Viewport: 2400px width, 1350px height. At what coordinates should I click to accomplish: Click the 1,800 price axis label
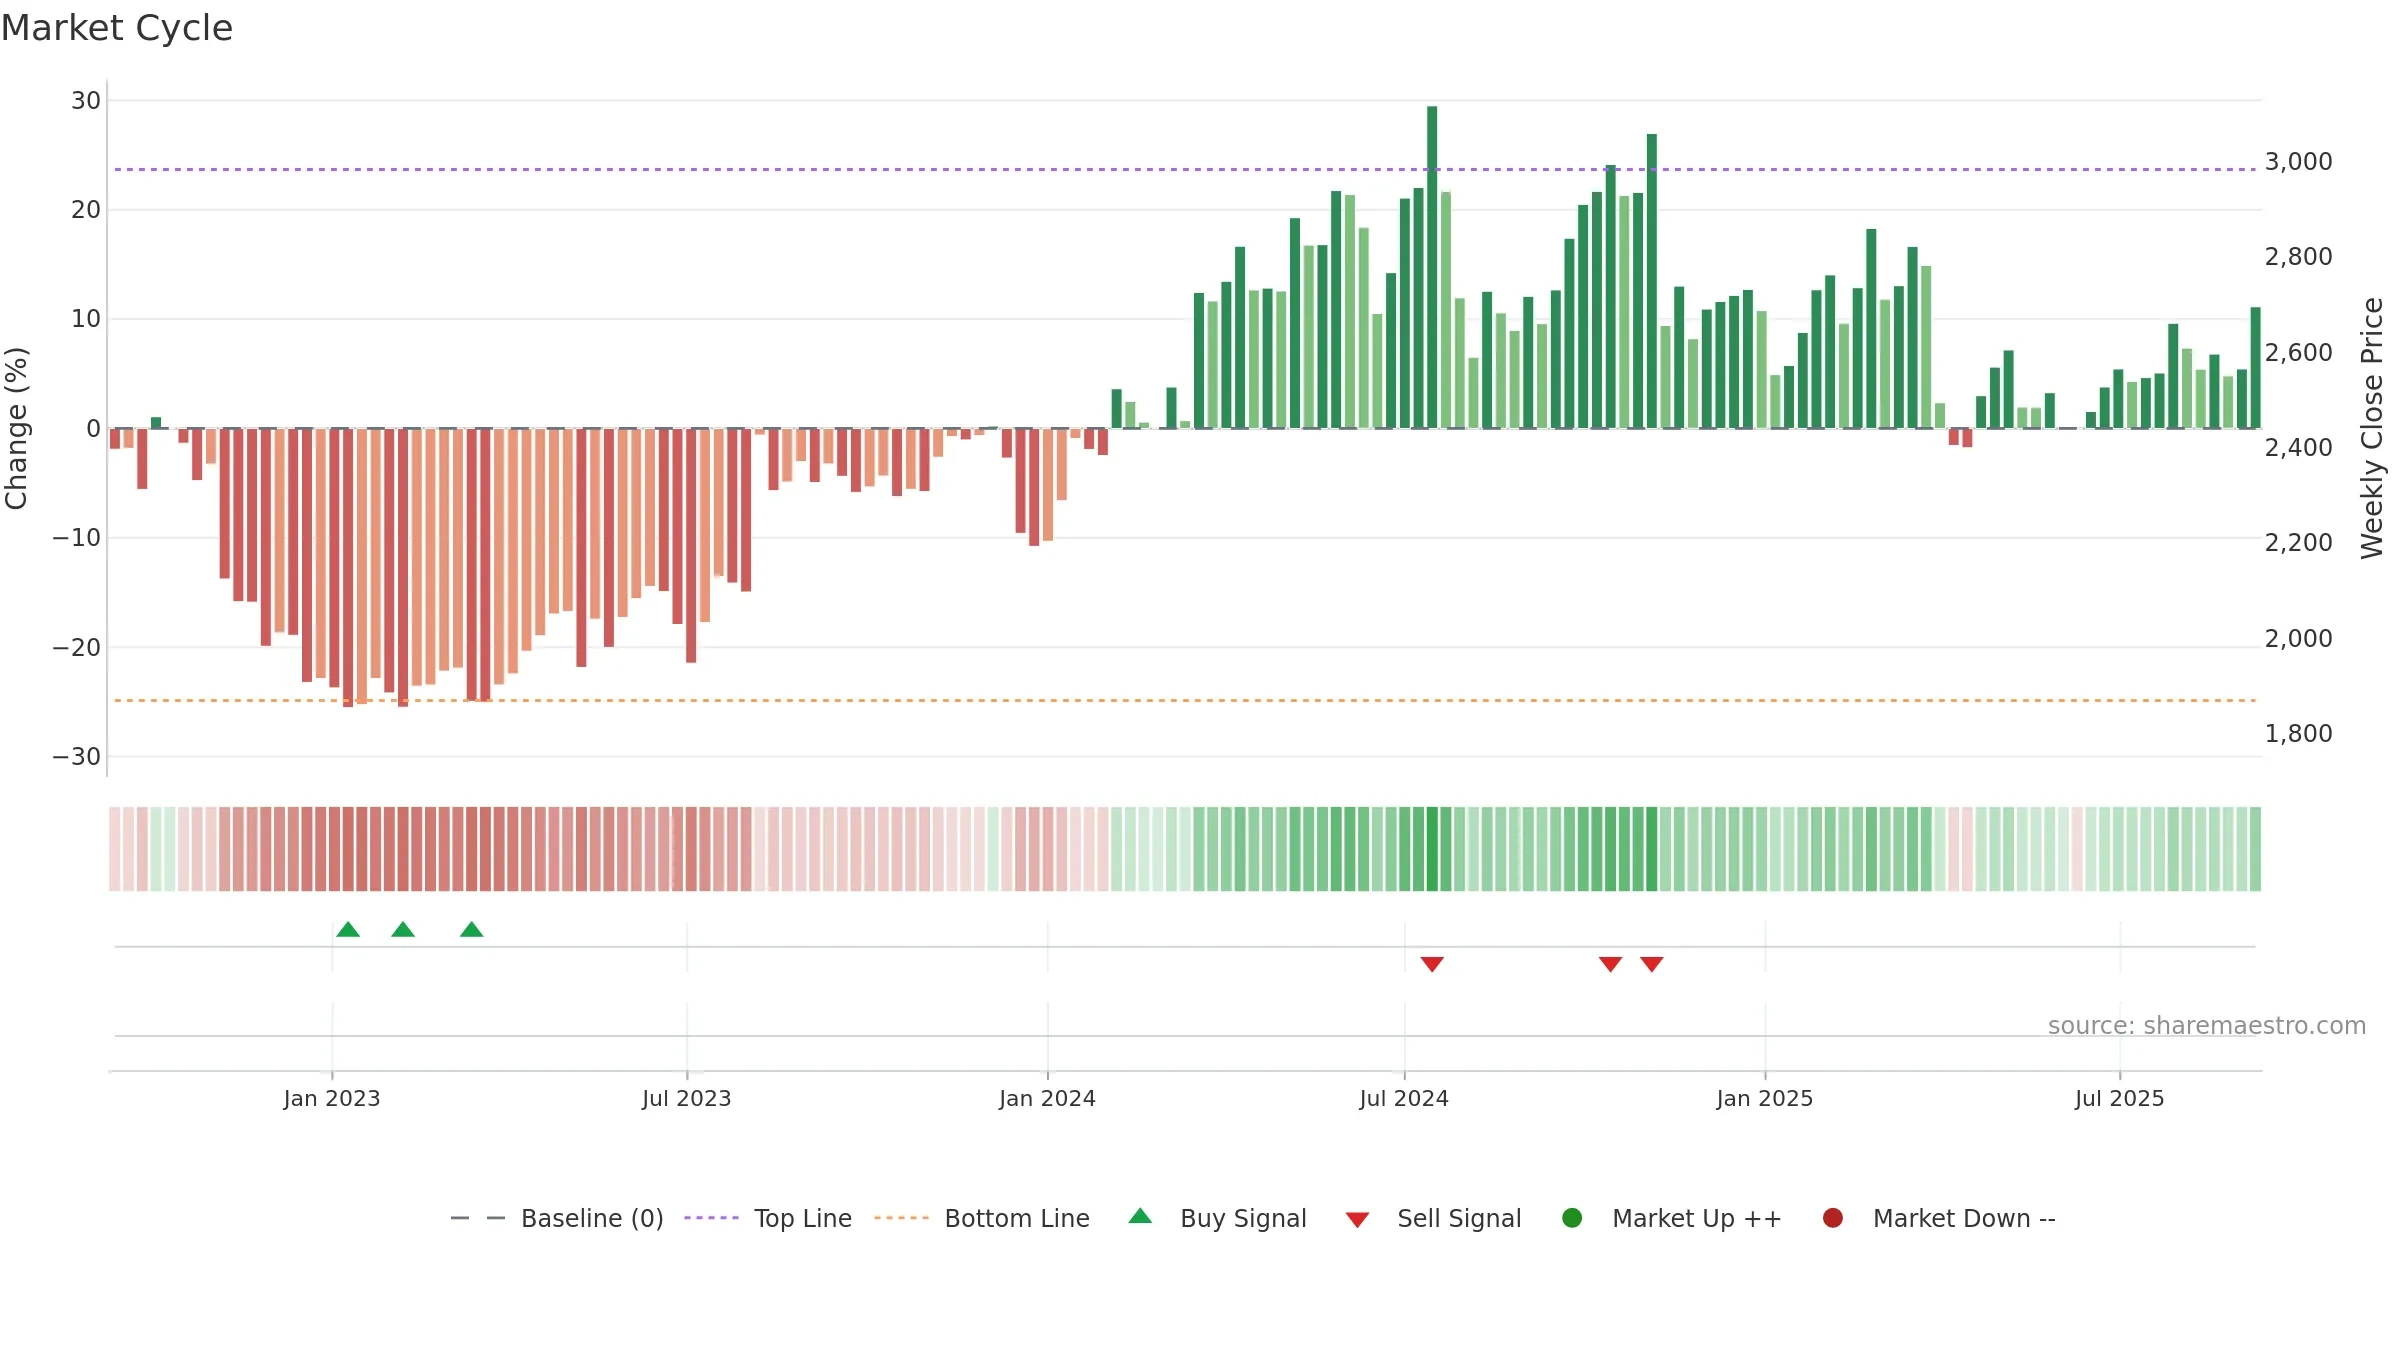tap(2298, 733)
